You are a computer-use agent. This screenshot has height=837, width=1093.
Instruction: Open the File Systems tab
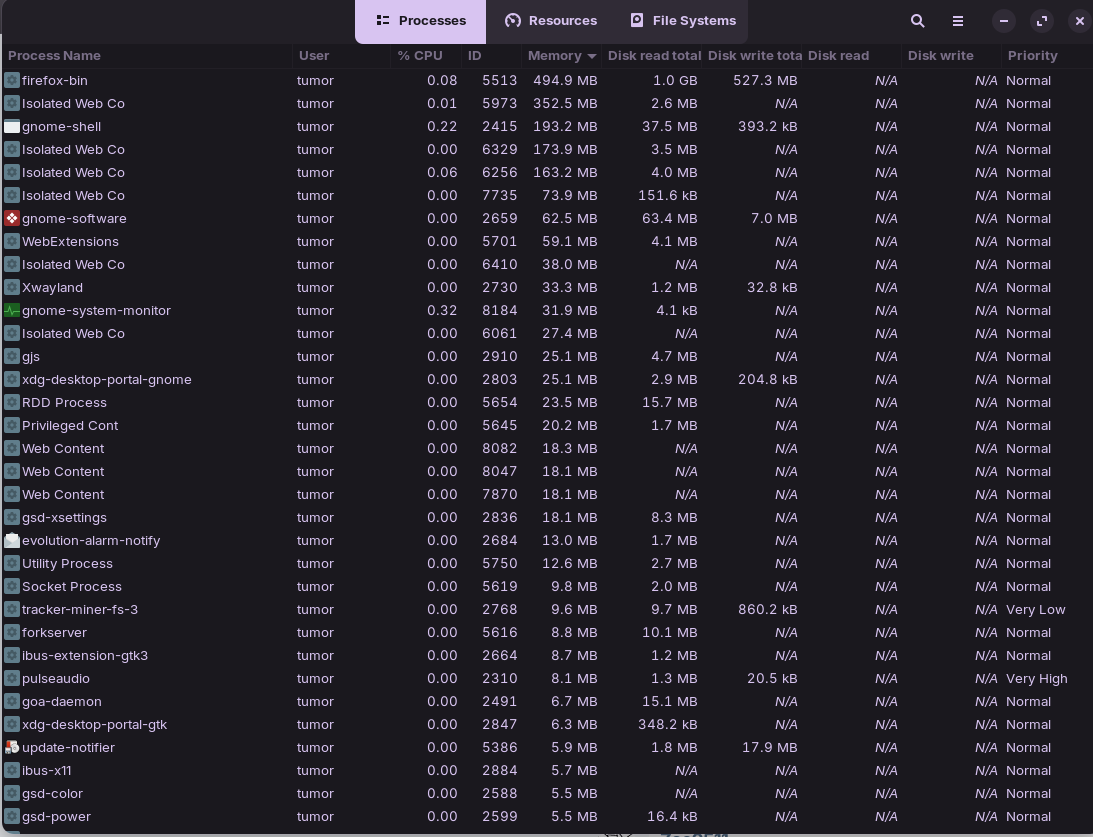coord(683,21)
